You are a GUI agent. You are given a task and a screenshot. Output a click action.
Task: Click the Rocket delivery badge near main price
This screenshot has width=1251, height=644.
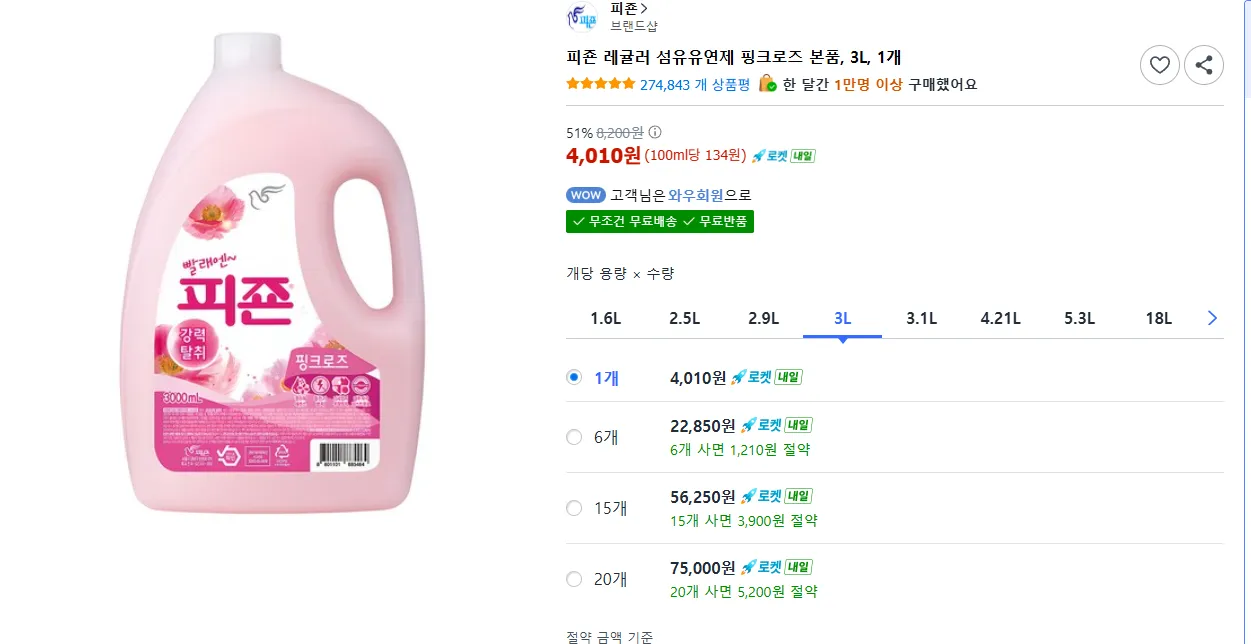783,156
